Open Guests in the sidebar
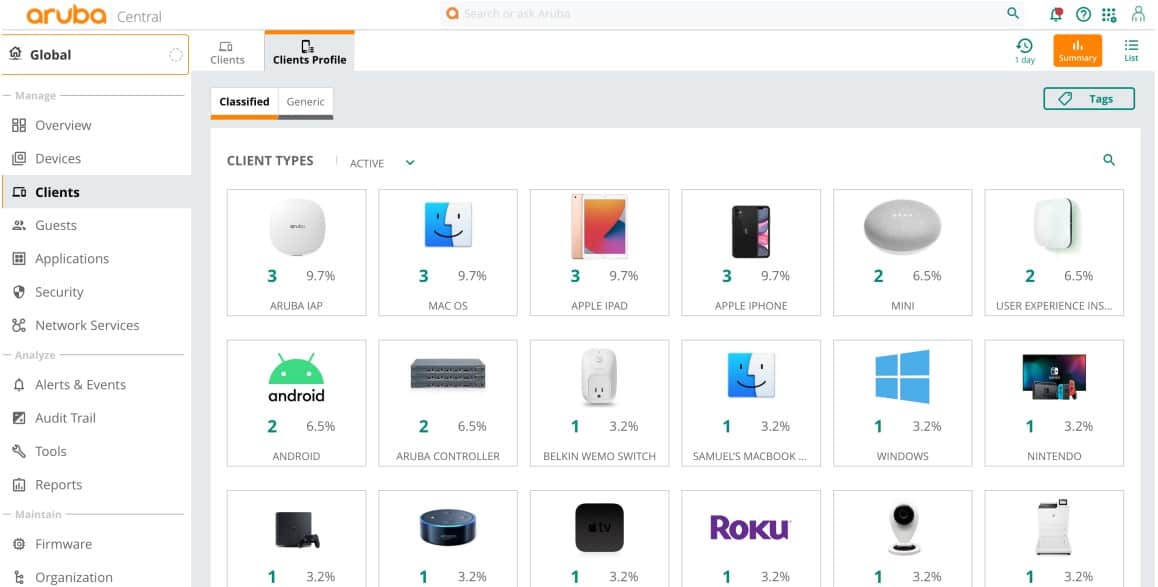 [x=95, y=225]
